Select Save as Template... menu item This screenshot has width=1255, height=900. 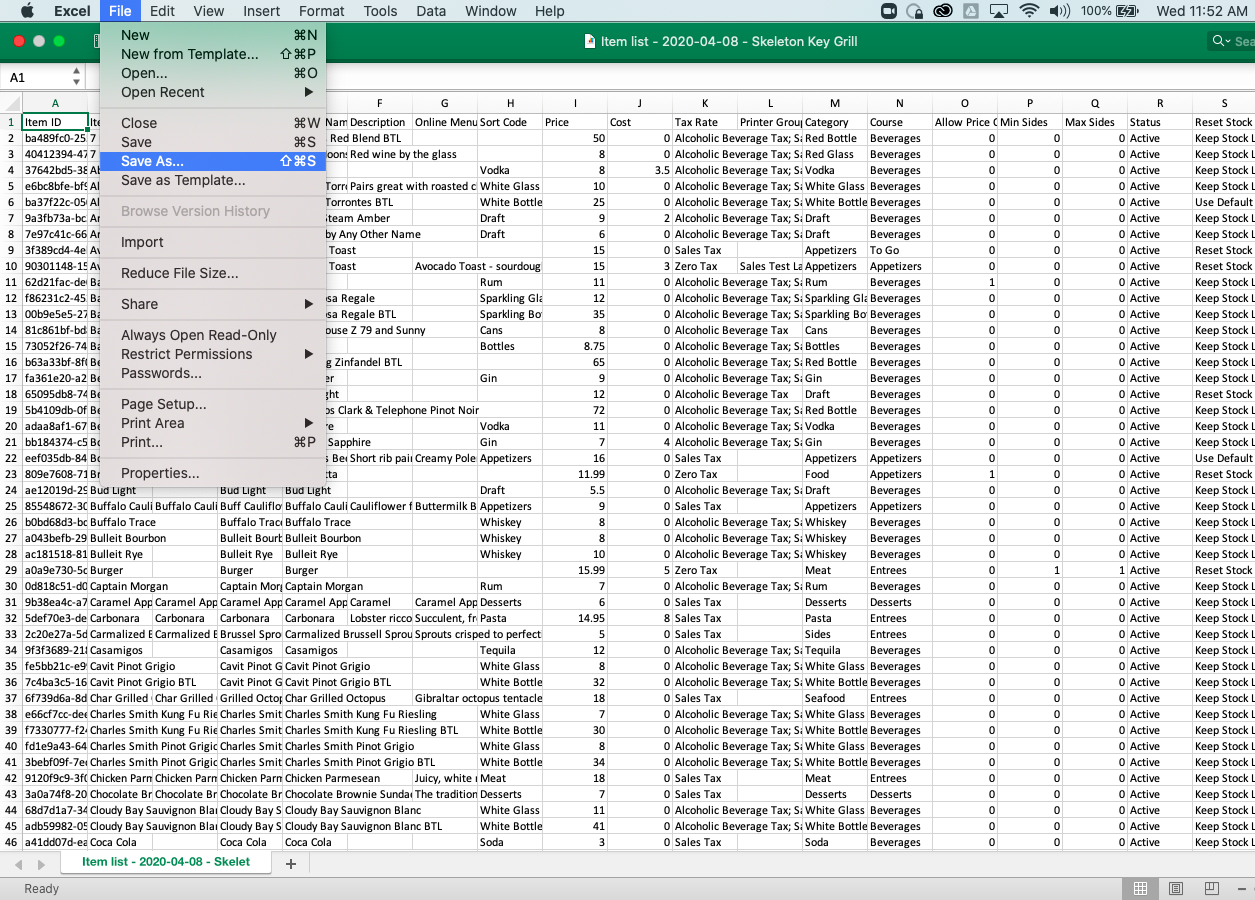click(x=213, y=180)
